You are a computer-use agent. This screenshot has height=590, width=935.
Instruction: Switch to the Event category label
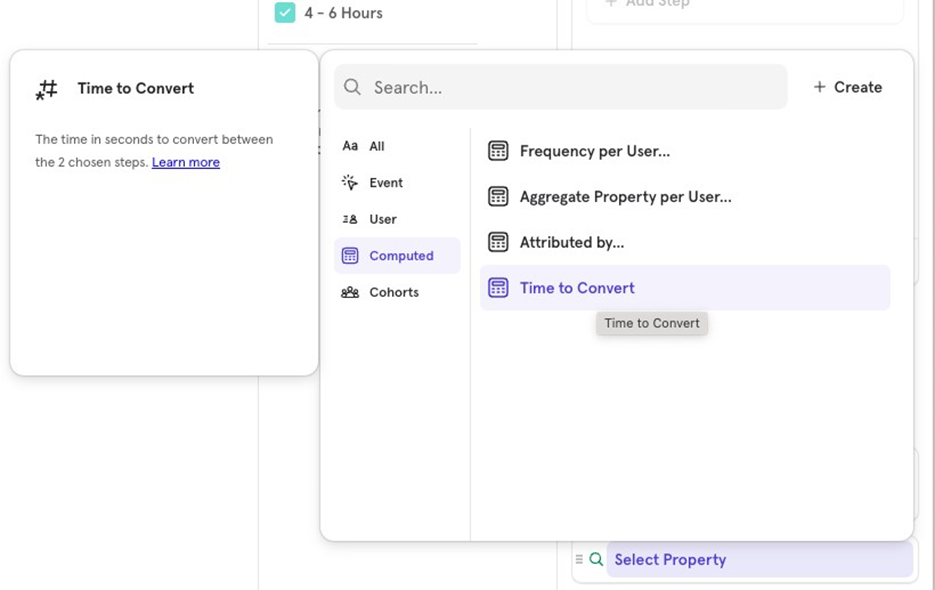click(x=386, y=183)
